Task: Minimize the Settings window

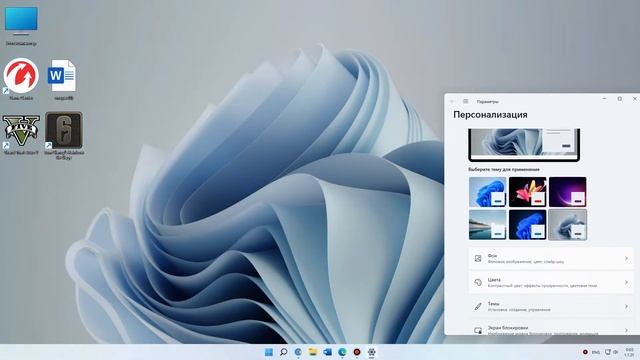Action: pos(604,99)
